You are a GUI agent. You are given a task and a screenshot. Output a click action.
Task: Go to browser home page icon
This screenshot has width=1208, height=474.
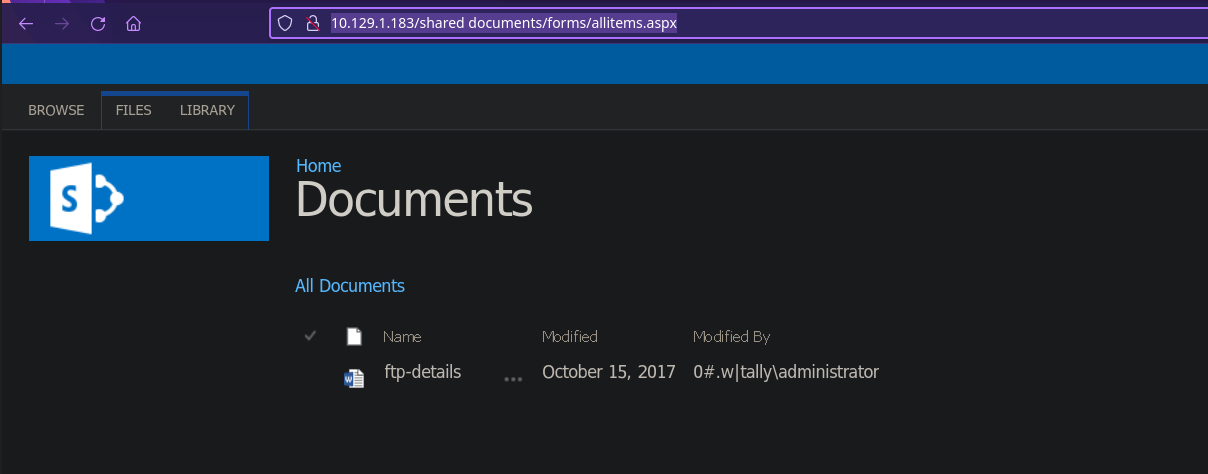click(x=133, y=24)
